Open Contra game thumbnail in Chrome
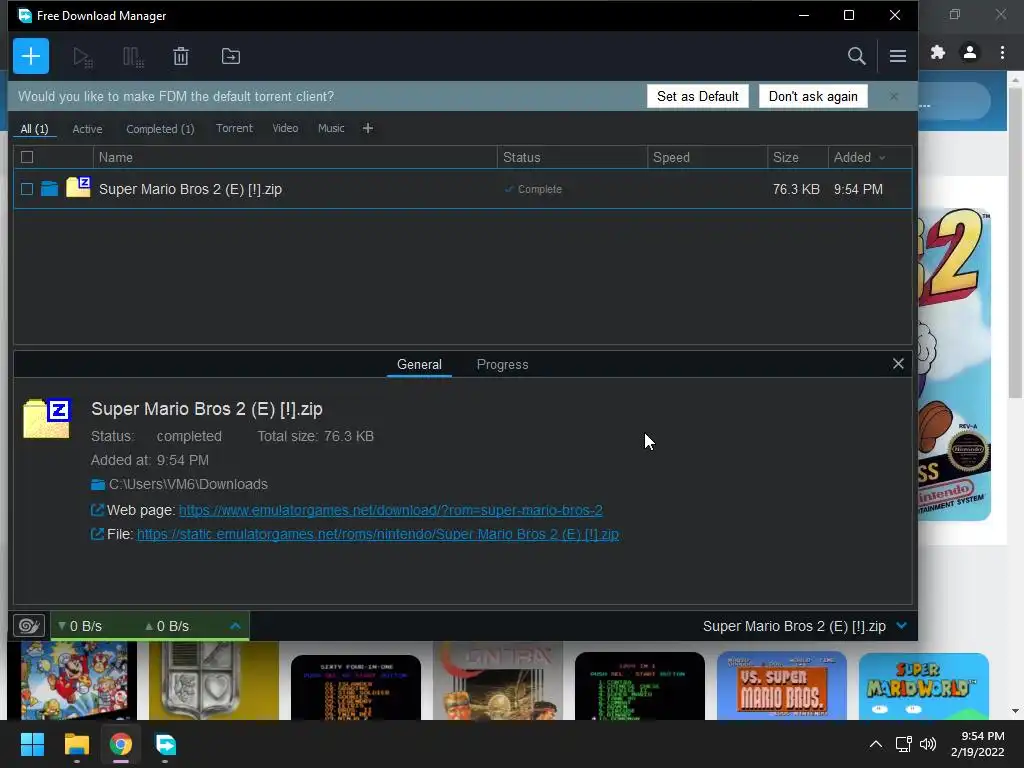This screenshot has width=1024, height=768. [x=498, y=680]
